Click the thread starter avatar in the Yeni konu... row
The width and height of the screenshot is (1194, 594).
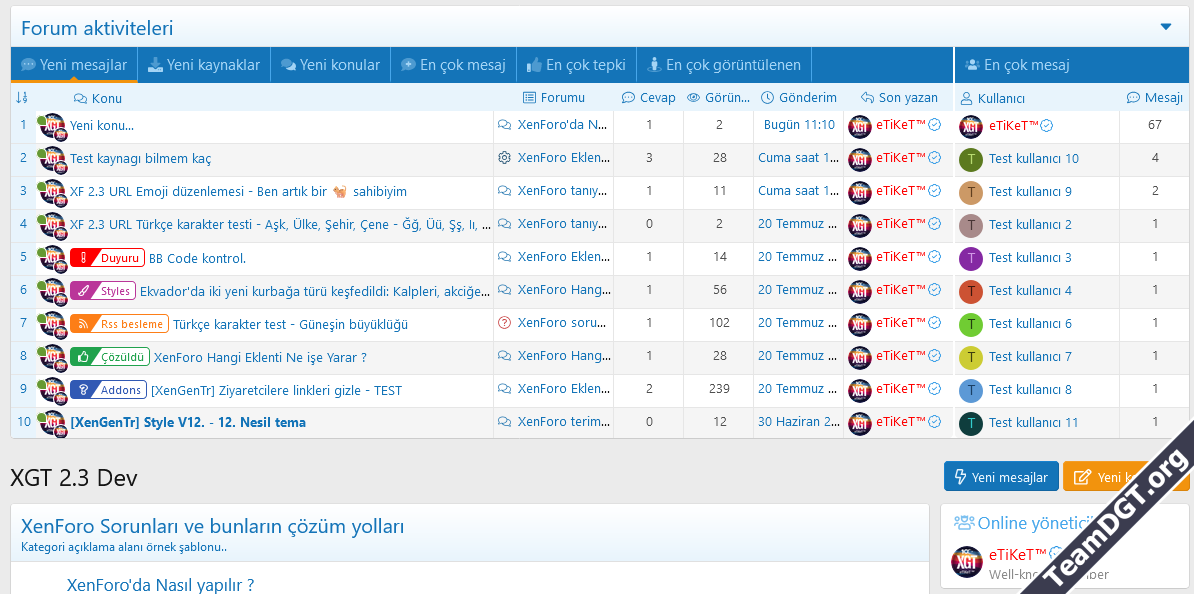[53, 126]
